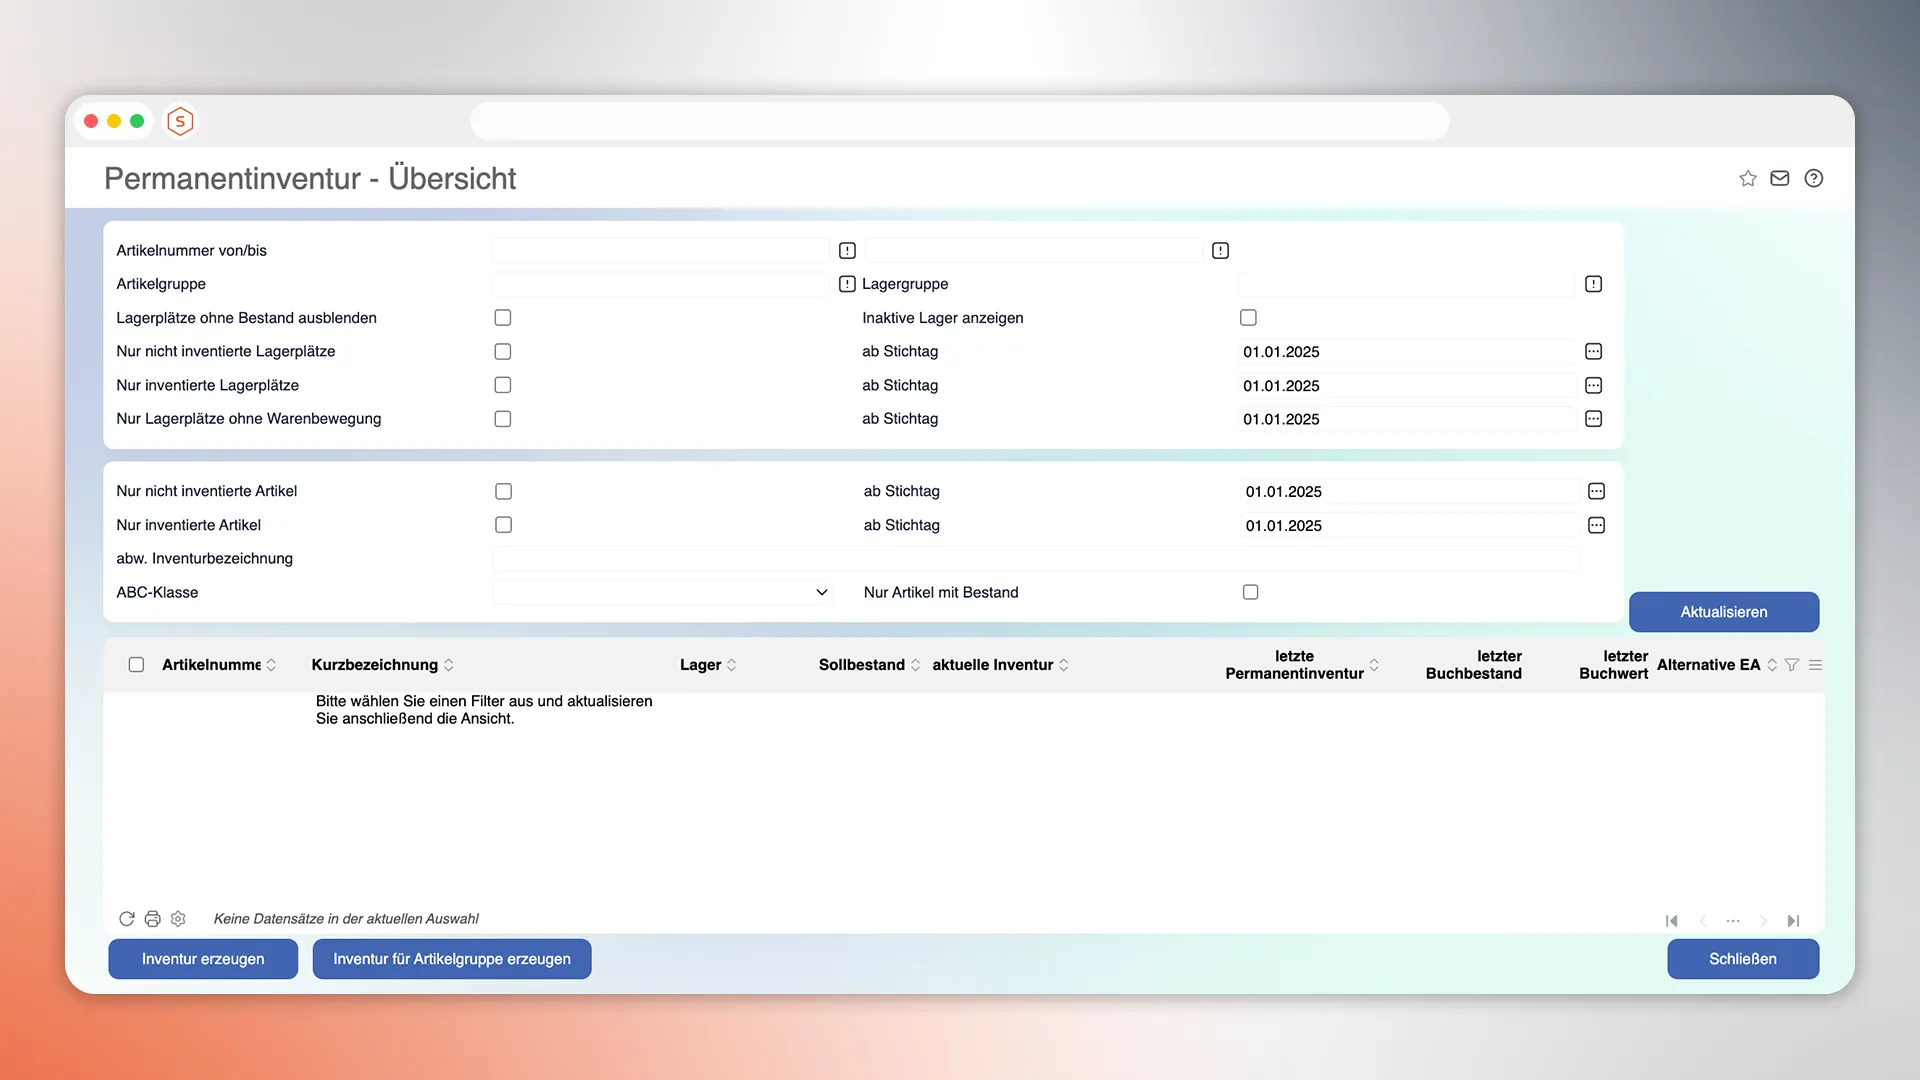Jump to last page of results
The height and width of the screenshot is (1080, 1920).
(x=1793, y=921)
